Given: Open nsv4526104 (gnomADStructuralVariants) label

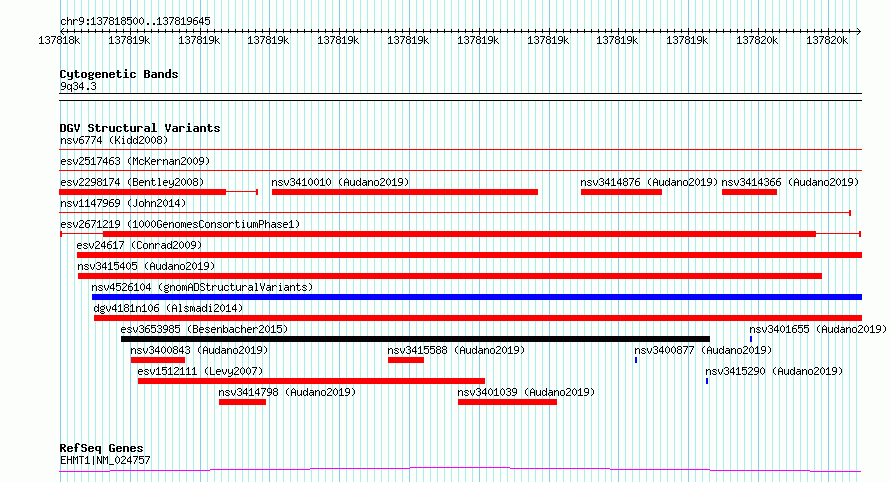Looking at the screenshot, I should click(202, 287).
